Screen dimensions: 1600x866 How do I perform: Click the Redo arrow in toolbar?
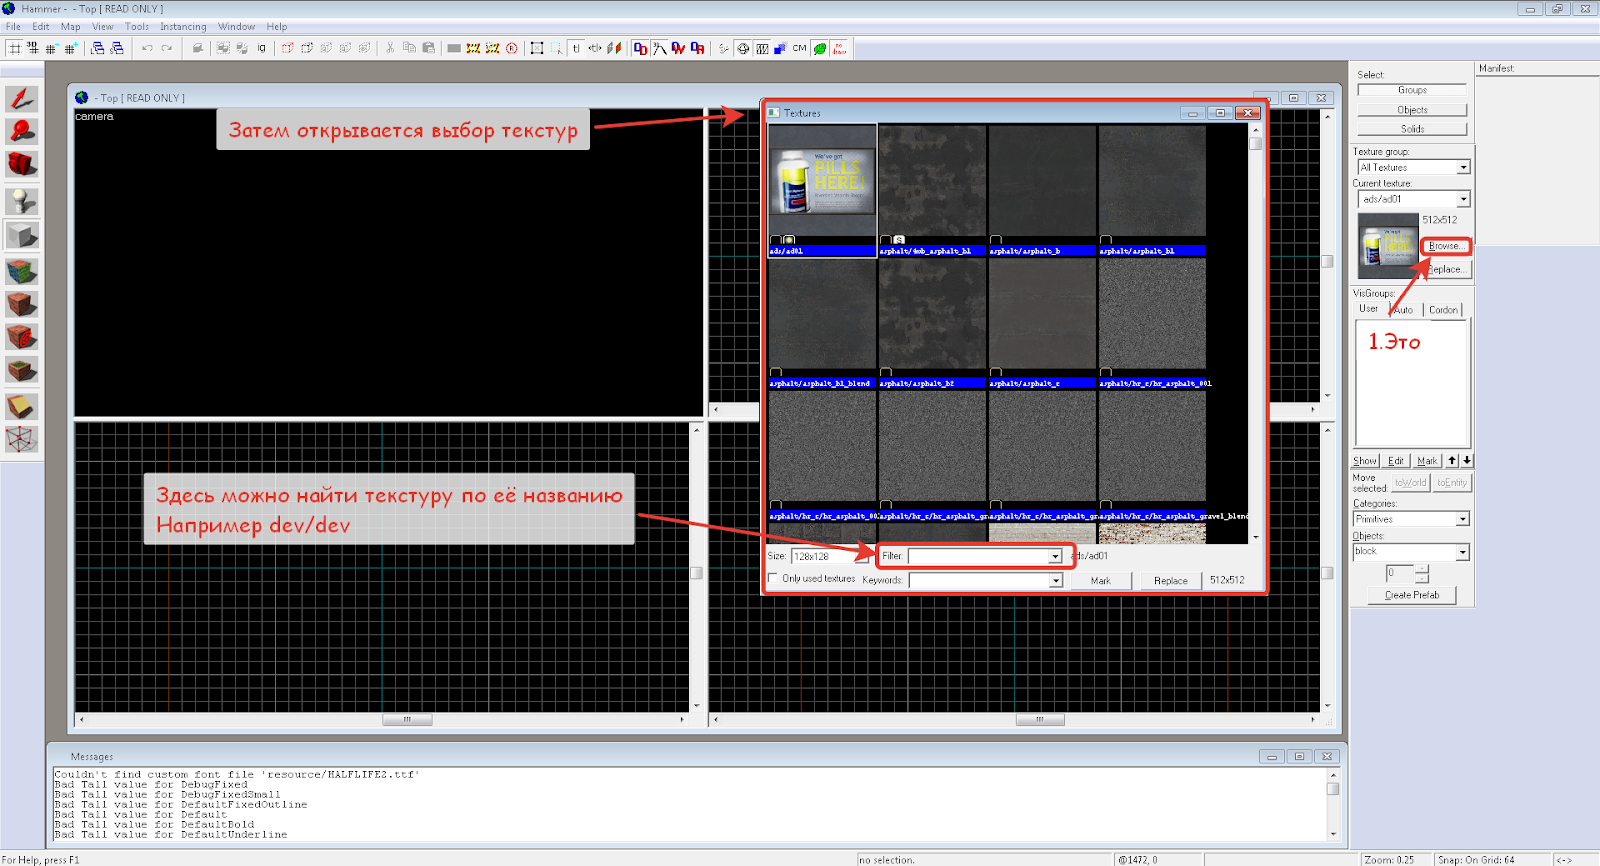167,48
